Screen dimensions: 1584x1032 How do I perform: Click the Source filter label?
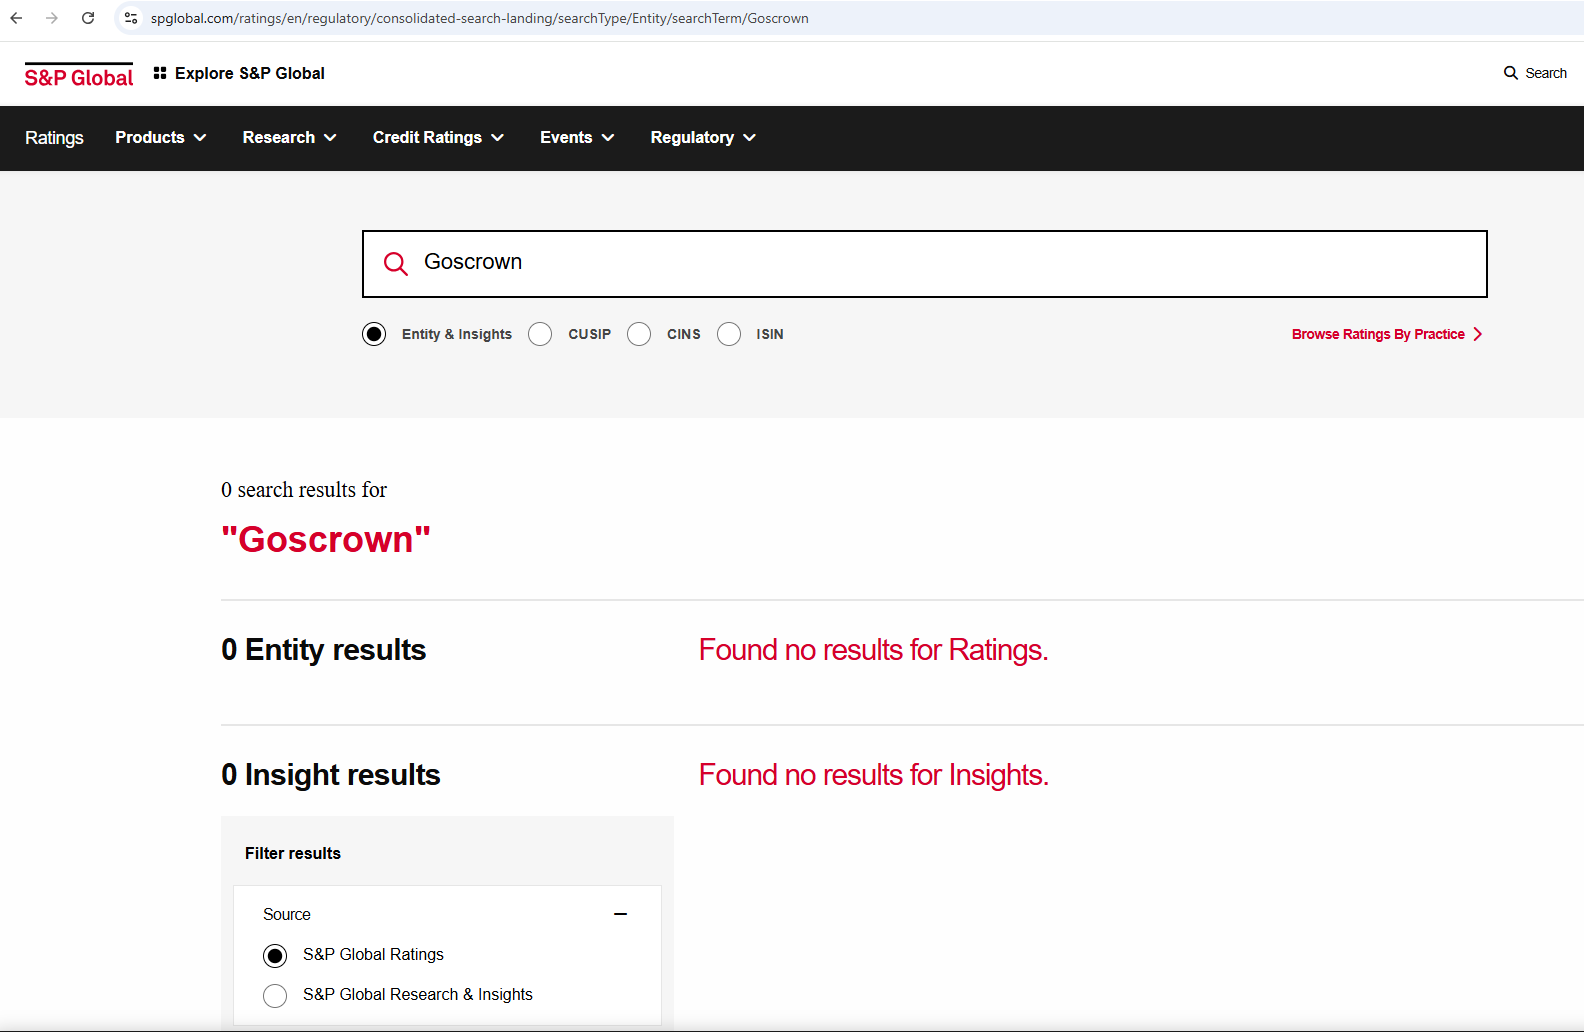[287, 914]
